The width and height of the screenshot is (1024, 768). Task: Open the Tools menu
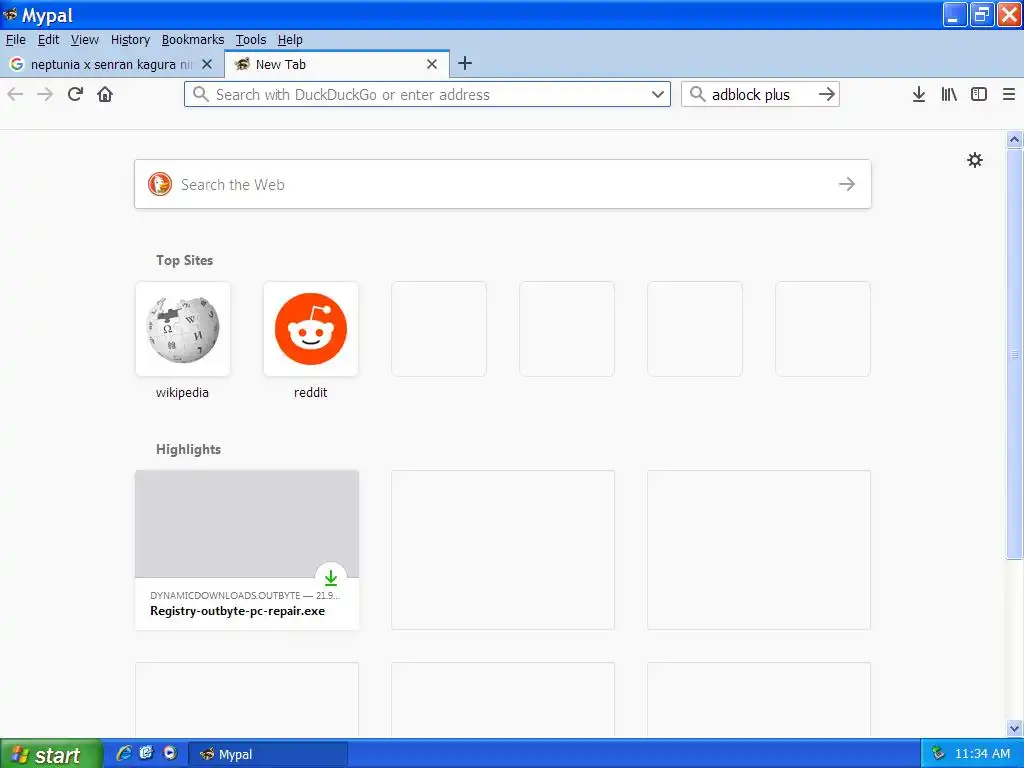pos(251,40)
